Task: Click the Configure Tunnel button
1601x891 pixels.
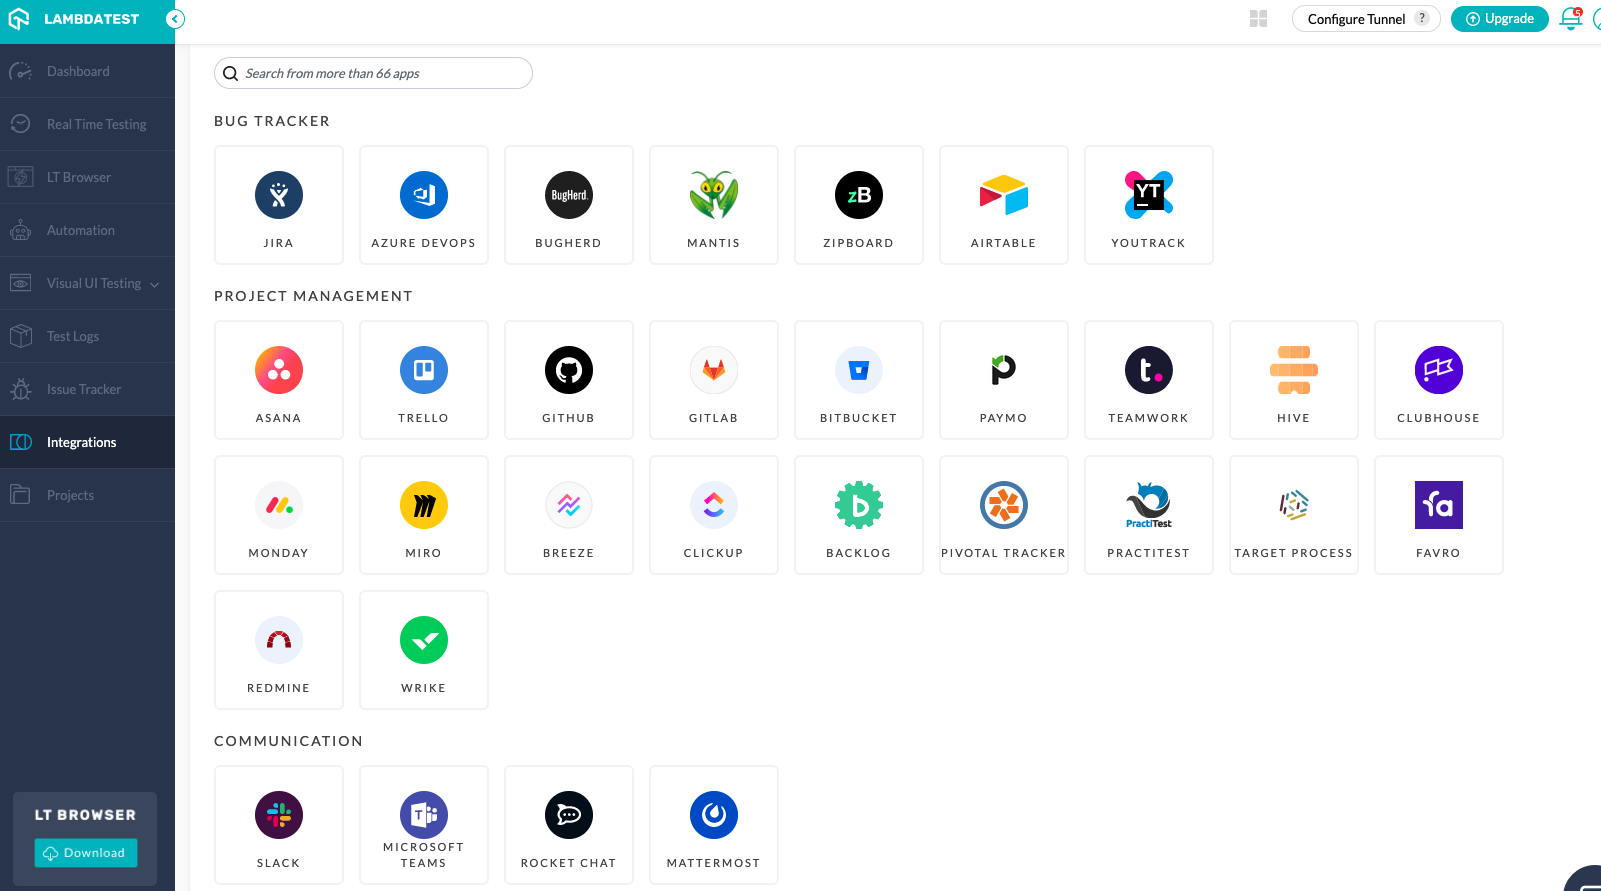Action: (x=1366, y=19)
